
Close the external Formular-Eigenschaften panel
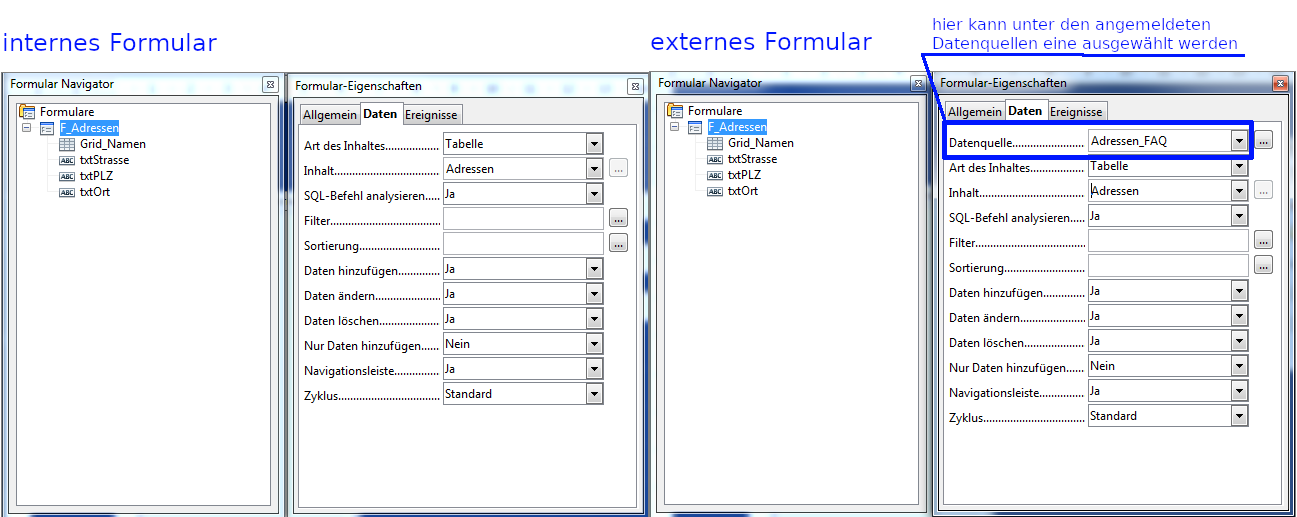[x=1279, y=83]
